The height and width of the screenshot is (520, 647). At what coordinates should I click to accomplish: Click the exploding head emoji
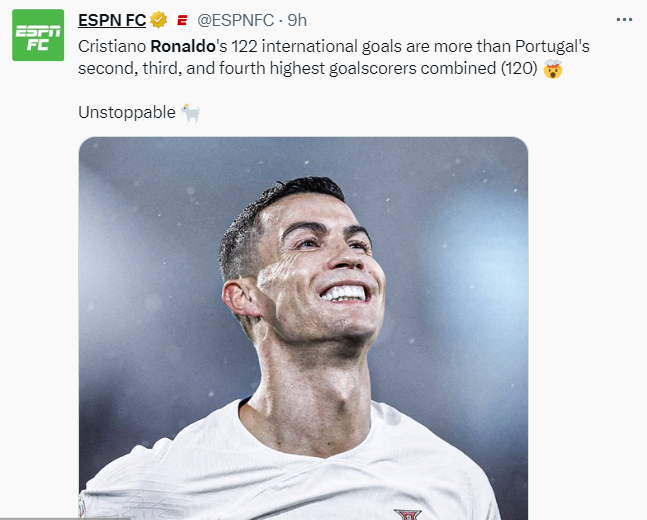coord(552,70)
